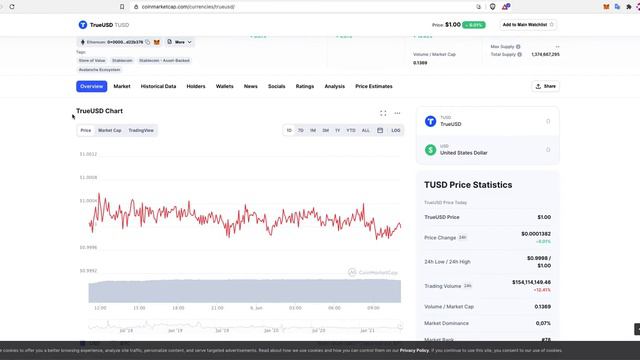The image size is (640, 360).
Task: Click the TrueUSD logo in sticky header
Action: coord(83,25)
